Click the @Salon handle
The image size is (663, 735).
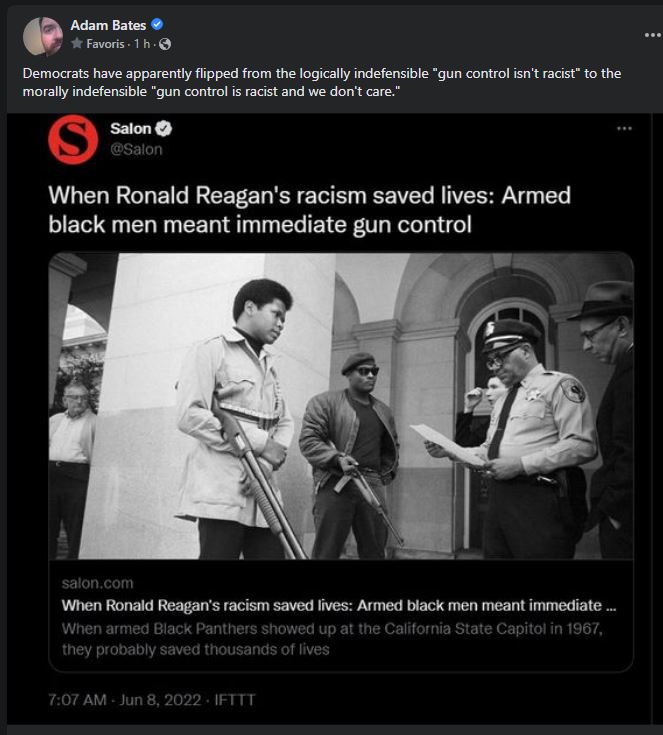pos(136,150)
